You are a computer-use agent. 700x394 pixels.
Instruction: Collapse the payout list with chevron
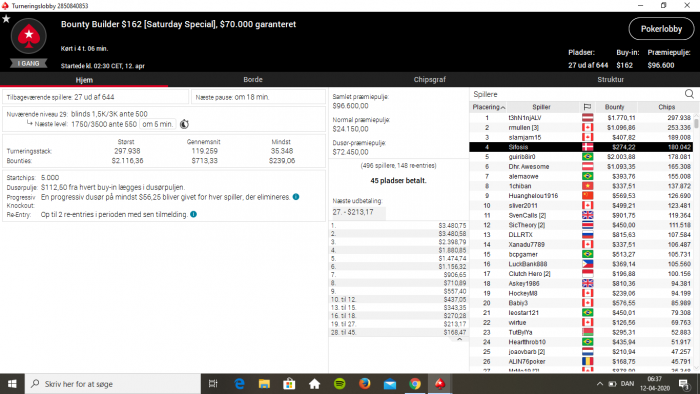click(x=459, y=340)
